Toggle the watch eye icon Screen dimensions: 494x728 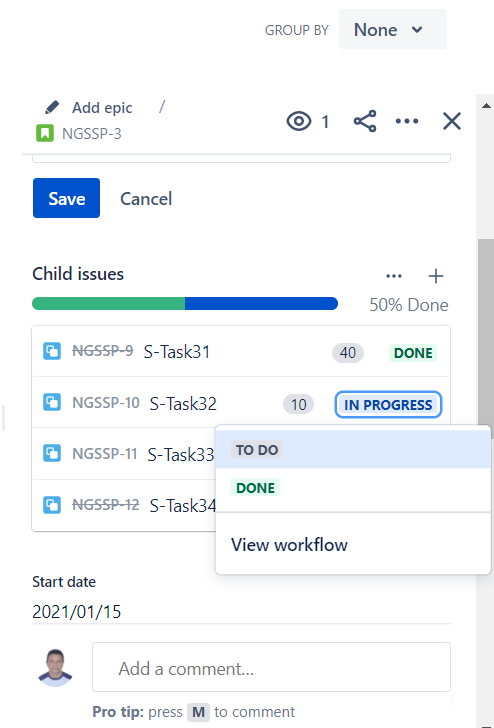(299, 122)
